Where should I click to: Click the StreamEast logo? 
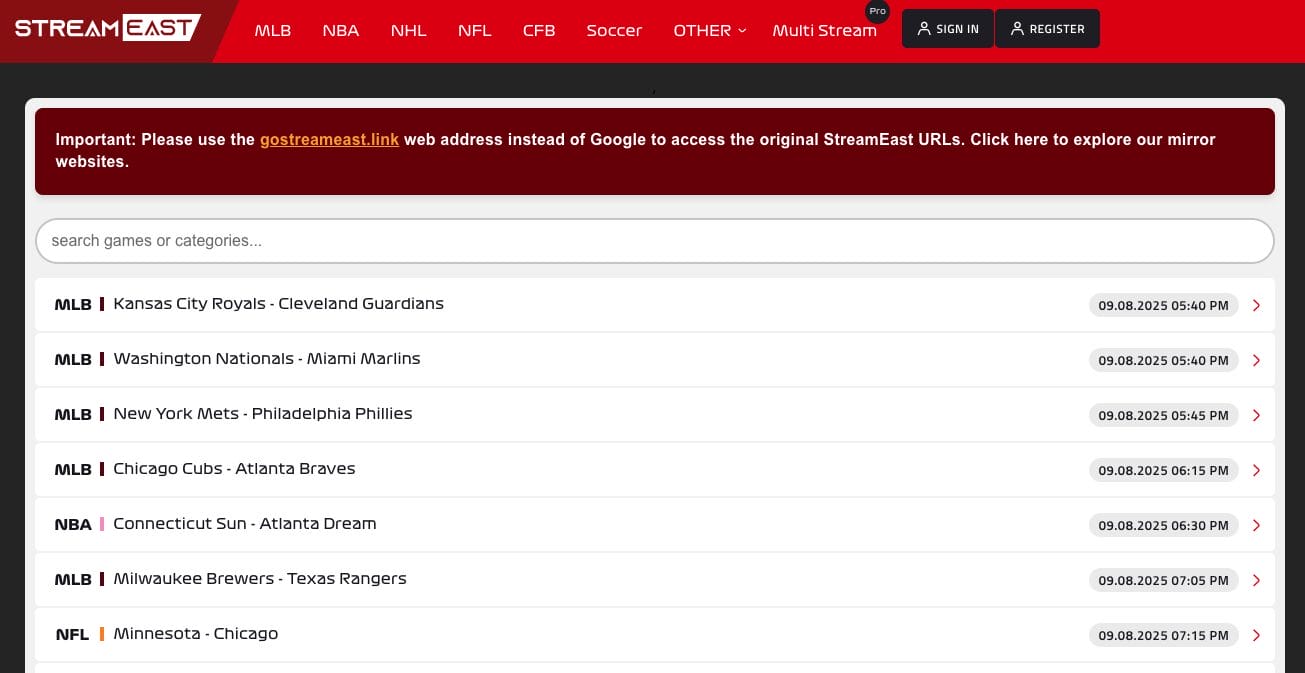[x=107, y=28]
